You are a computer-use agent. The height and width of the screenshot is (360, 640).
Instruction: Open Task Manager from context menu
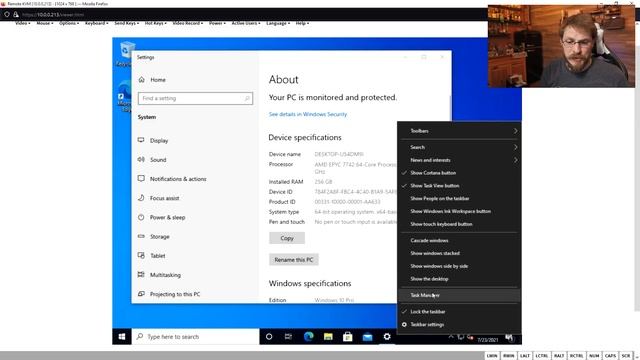pos(459,295)
